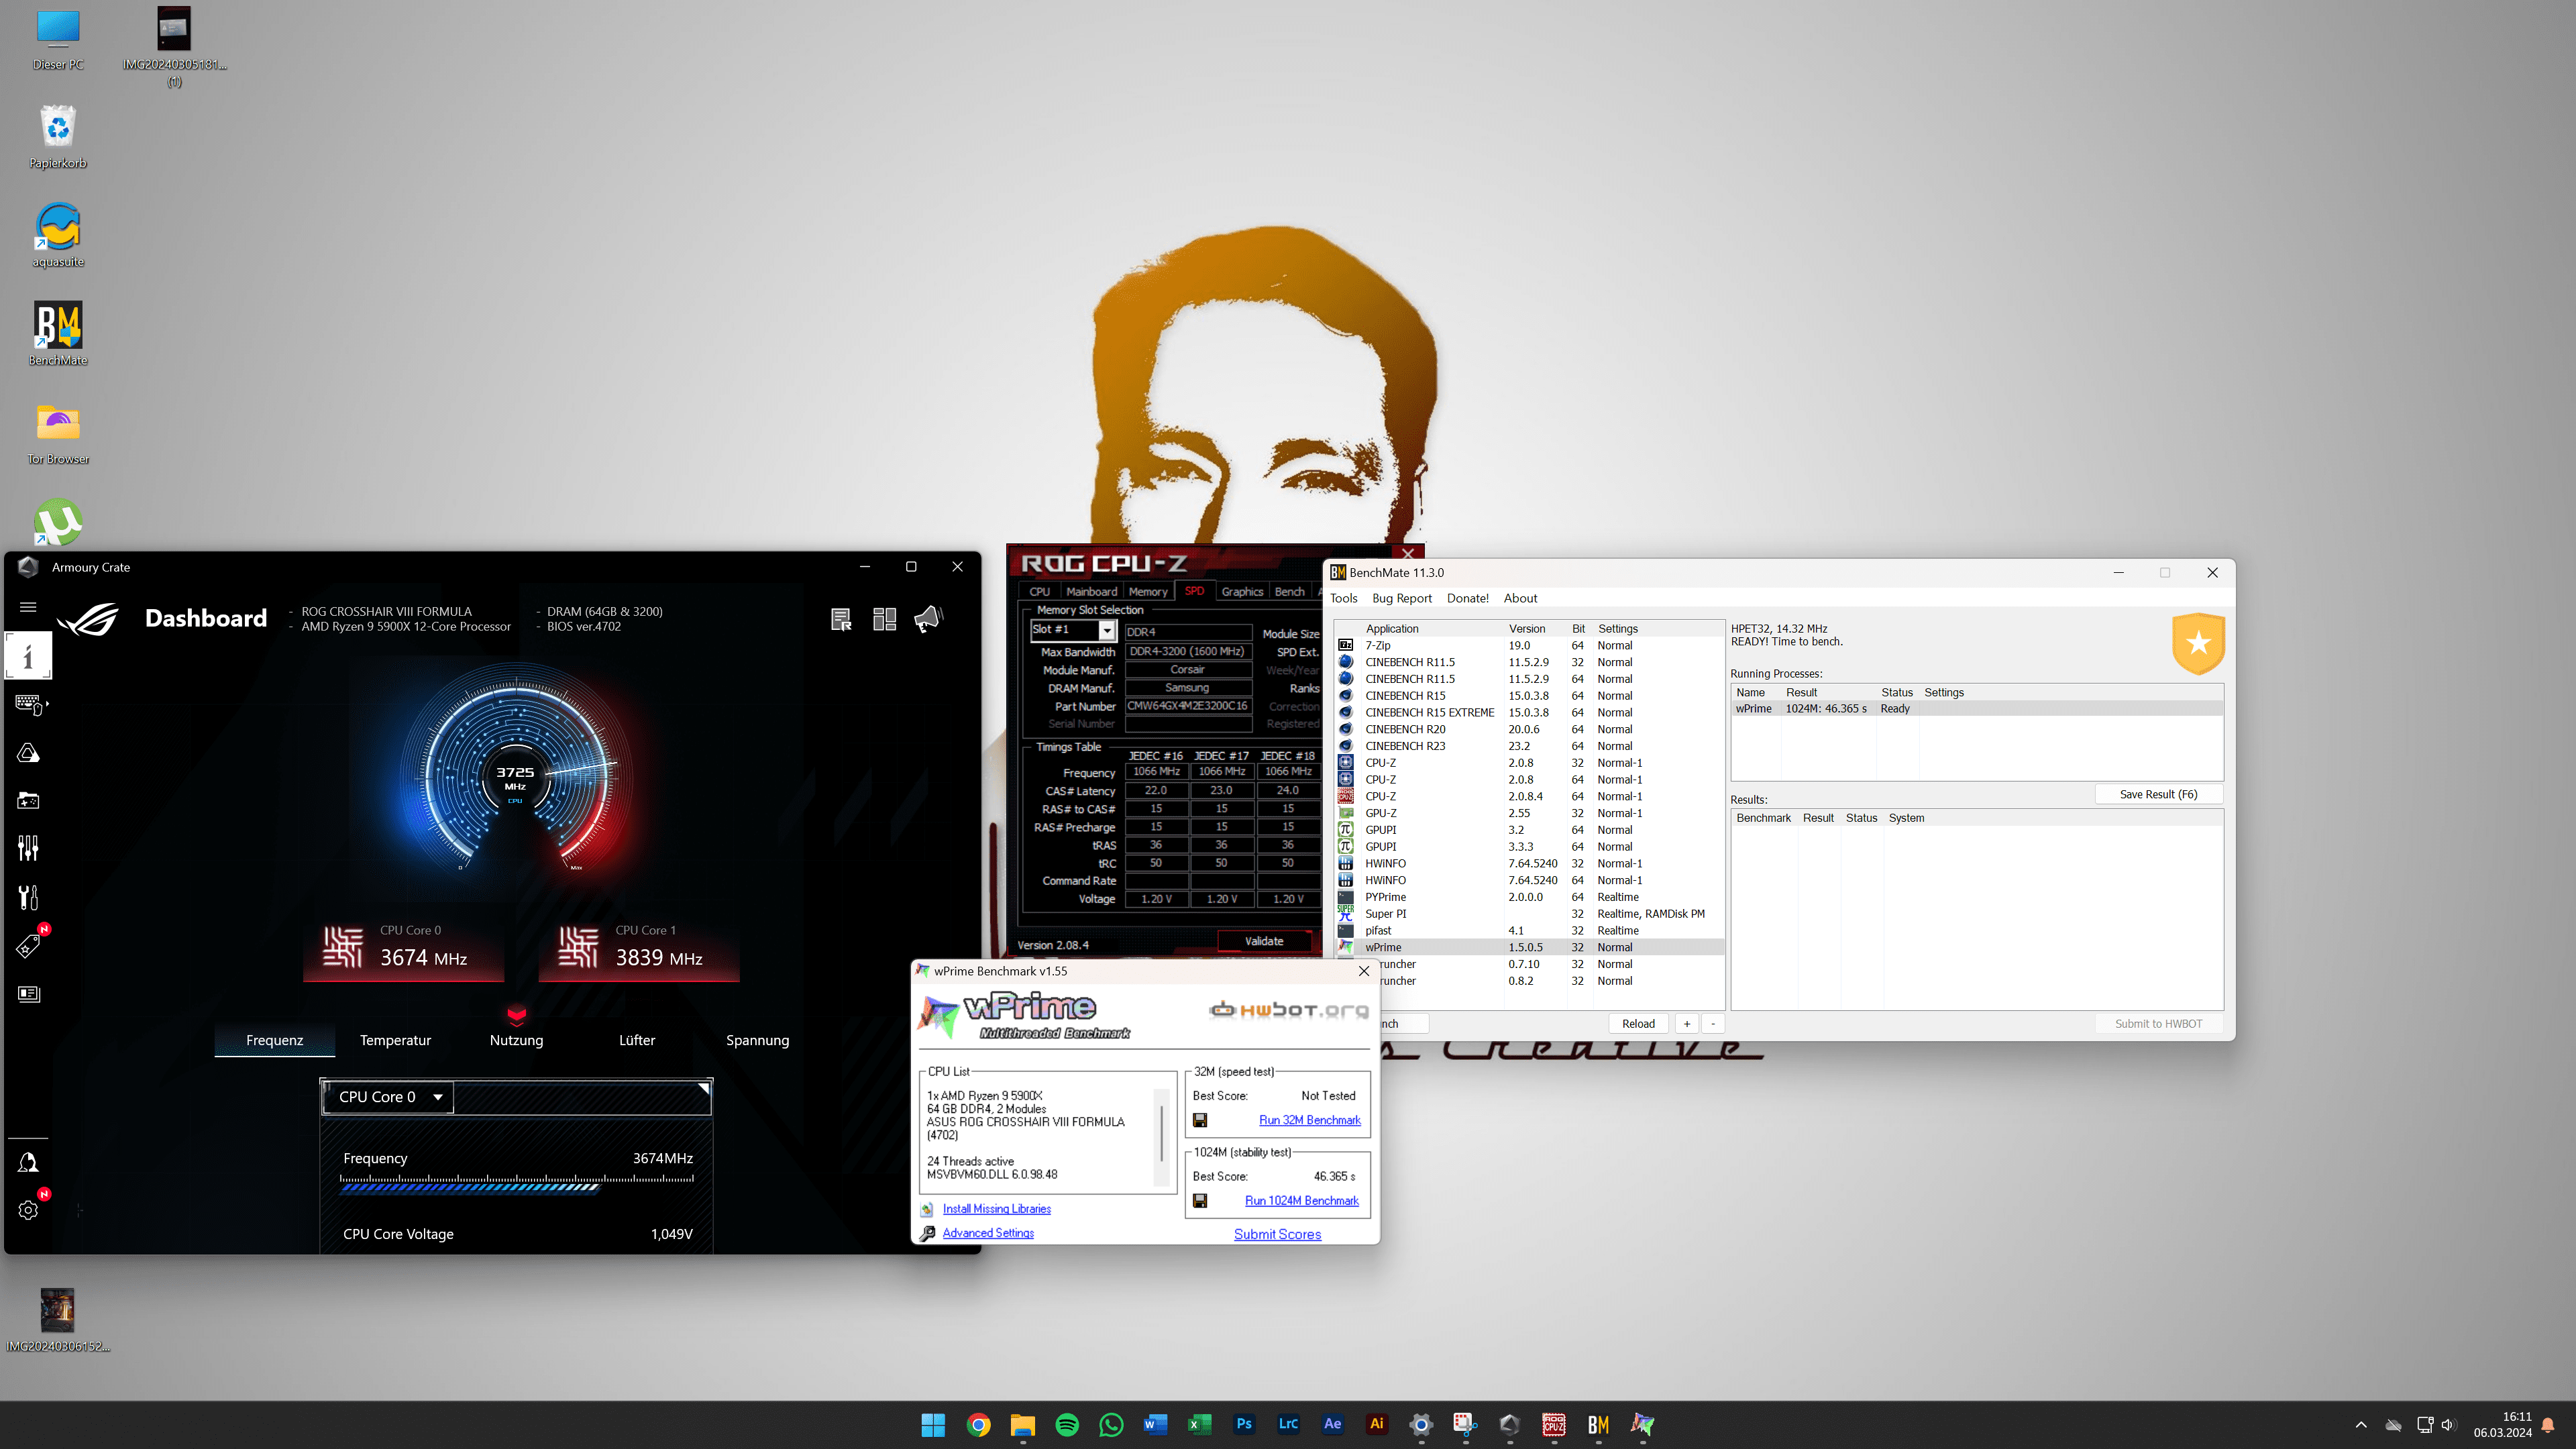The image size is (2576, 1449).
Task: Expand hidden system tray icons chevron
Action: point(2361,1425)
